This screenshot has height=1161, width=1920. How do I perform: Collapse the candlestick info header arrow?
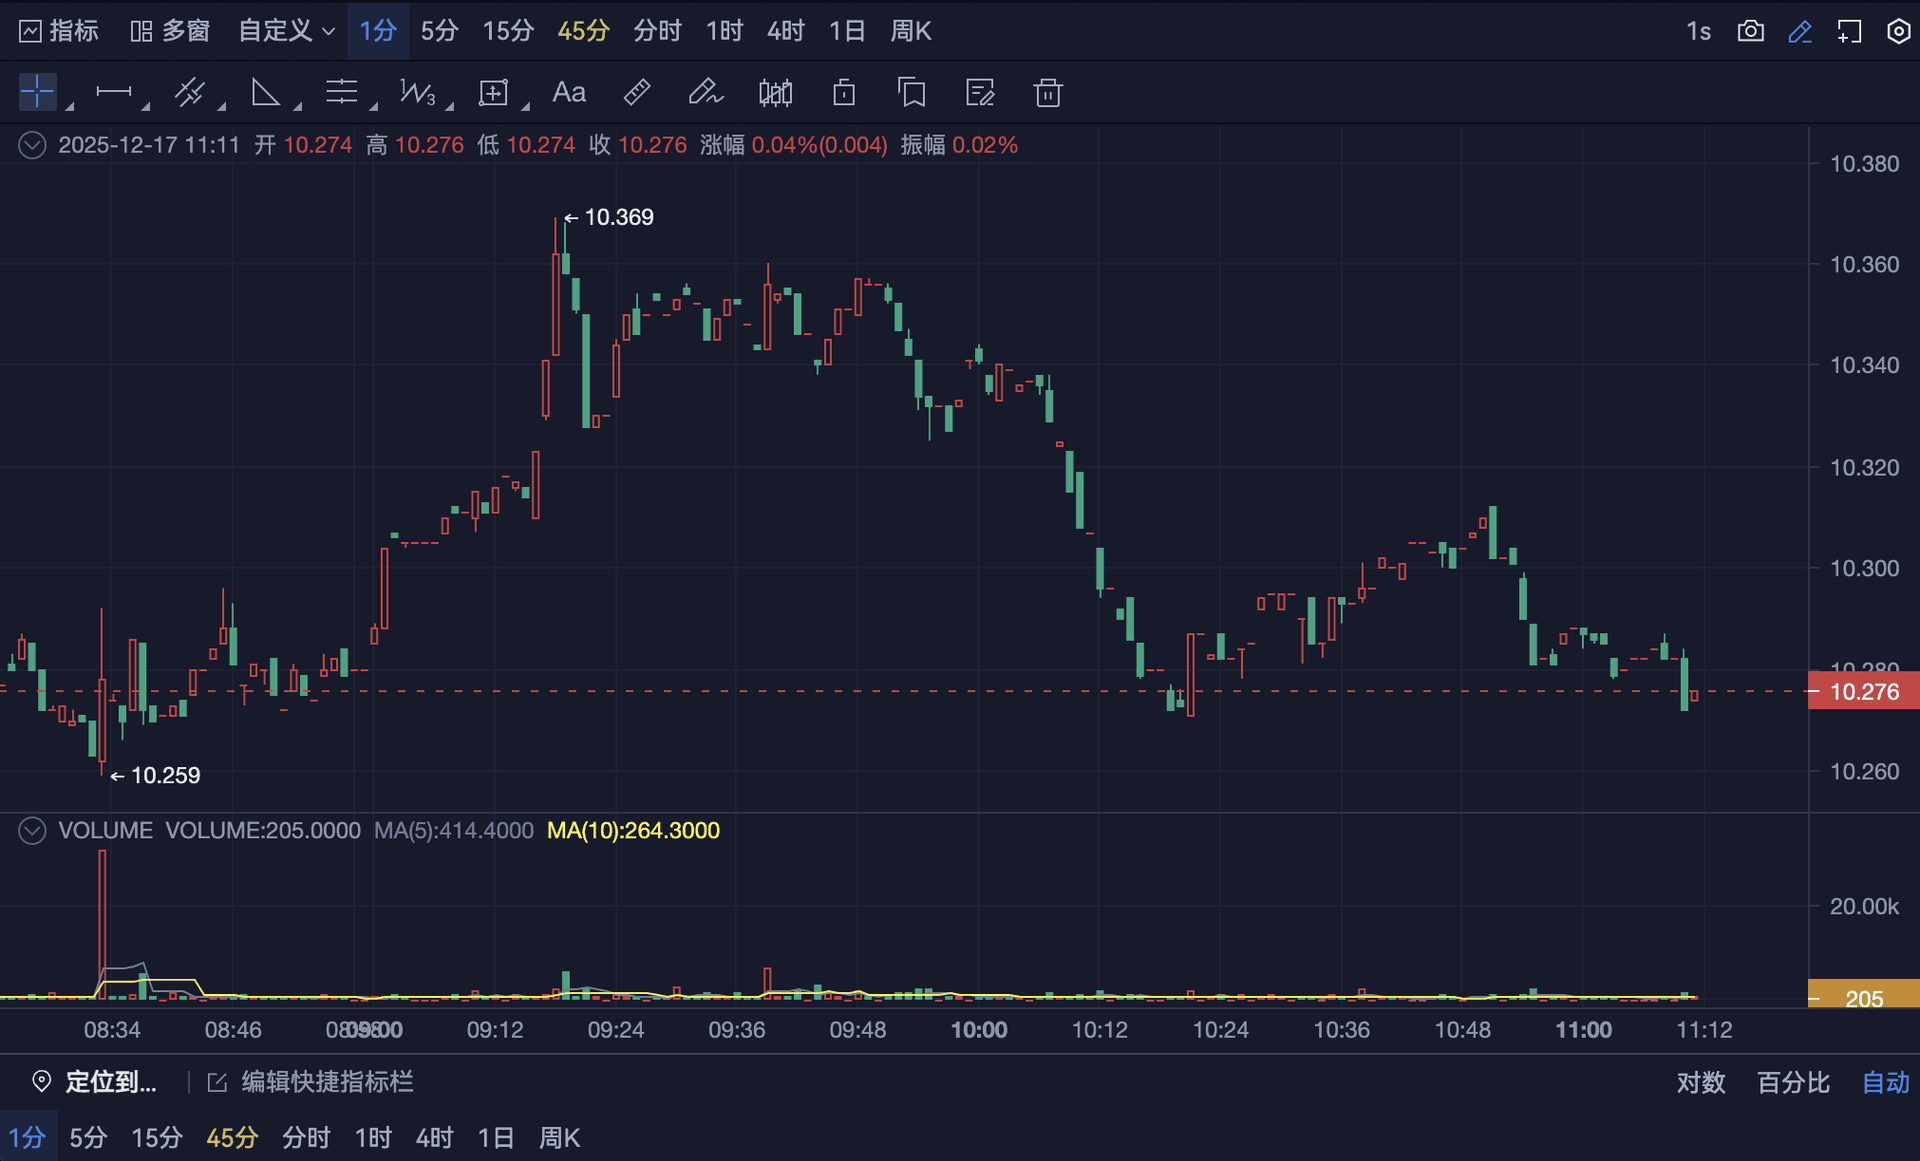pyautogui.click(x=32, y=145)
